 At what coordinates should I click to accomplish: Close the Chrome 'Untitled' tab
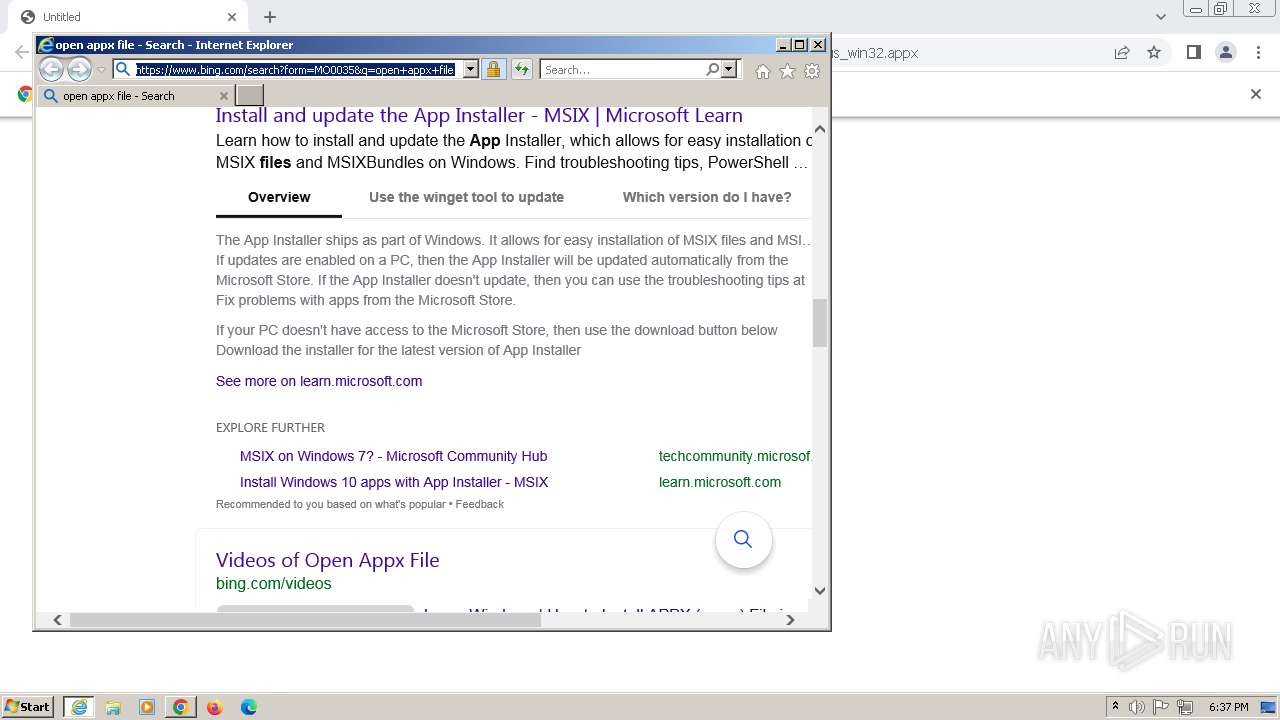coord(232,17)
